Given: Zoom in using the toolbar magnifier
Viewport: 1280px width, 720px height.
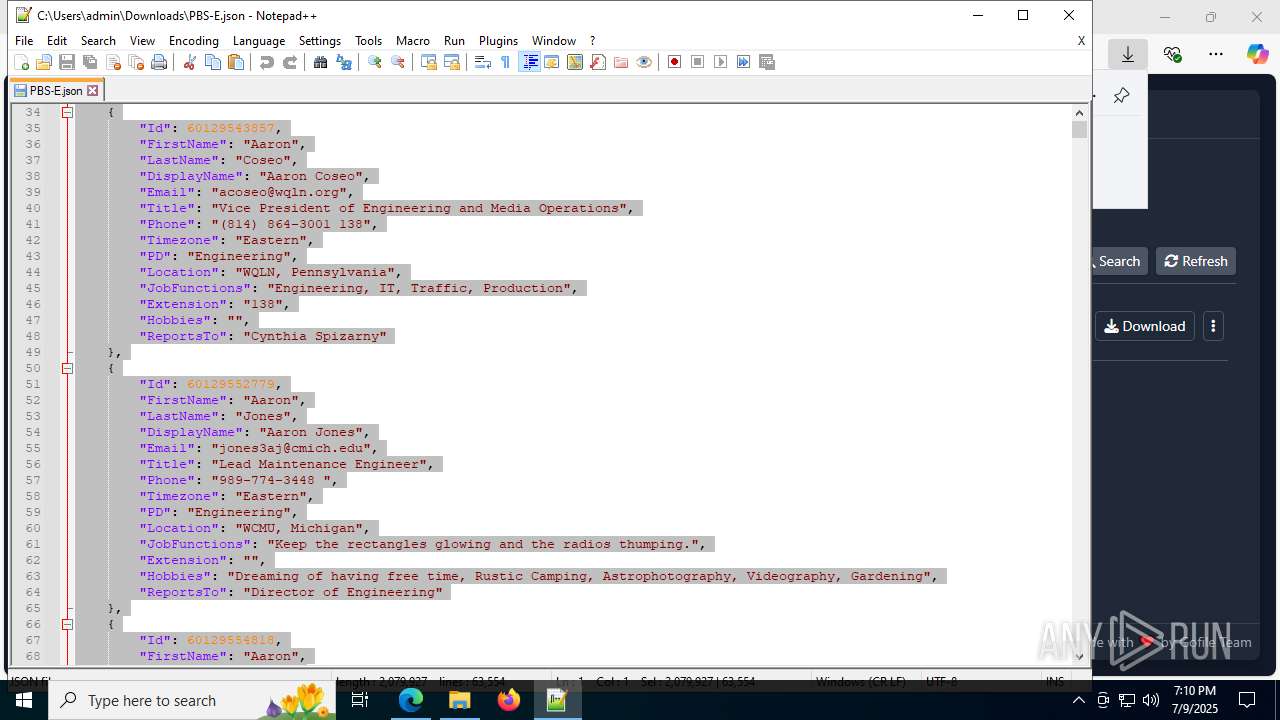Looking at the screenshot, I should click(x=375, y=62).
